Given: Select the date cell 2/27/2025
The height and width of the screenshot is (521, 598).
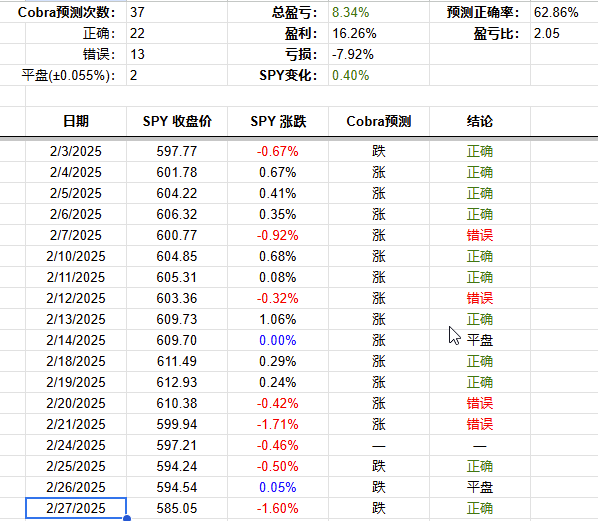Looking at the screenshot, I should tap(76, 508).
